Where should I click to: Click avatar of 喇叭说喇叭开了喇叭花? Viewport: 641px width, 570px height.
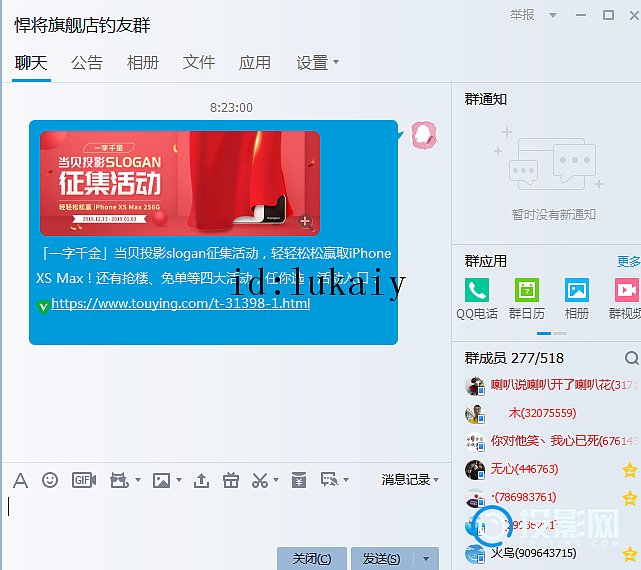click(475, 386)
